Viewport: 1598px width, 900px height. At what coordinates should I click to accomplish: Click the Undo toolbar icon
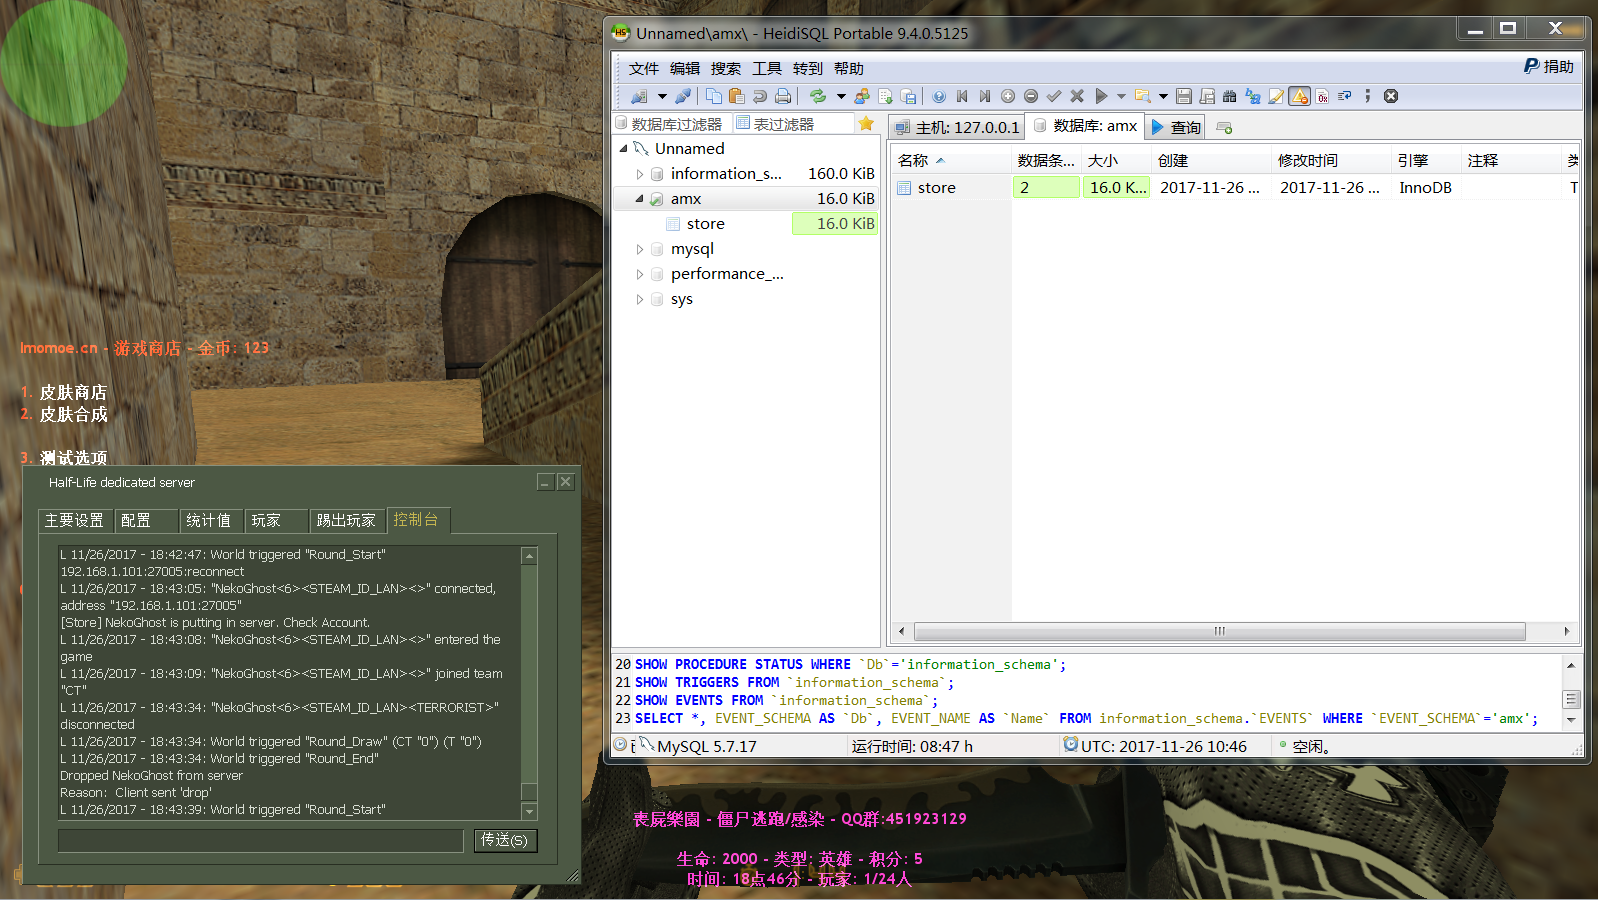760,96
